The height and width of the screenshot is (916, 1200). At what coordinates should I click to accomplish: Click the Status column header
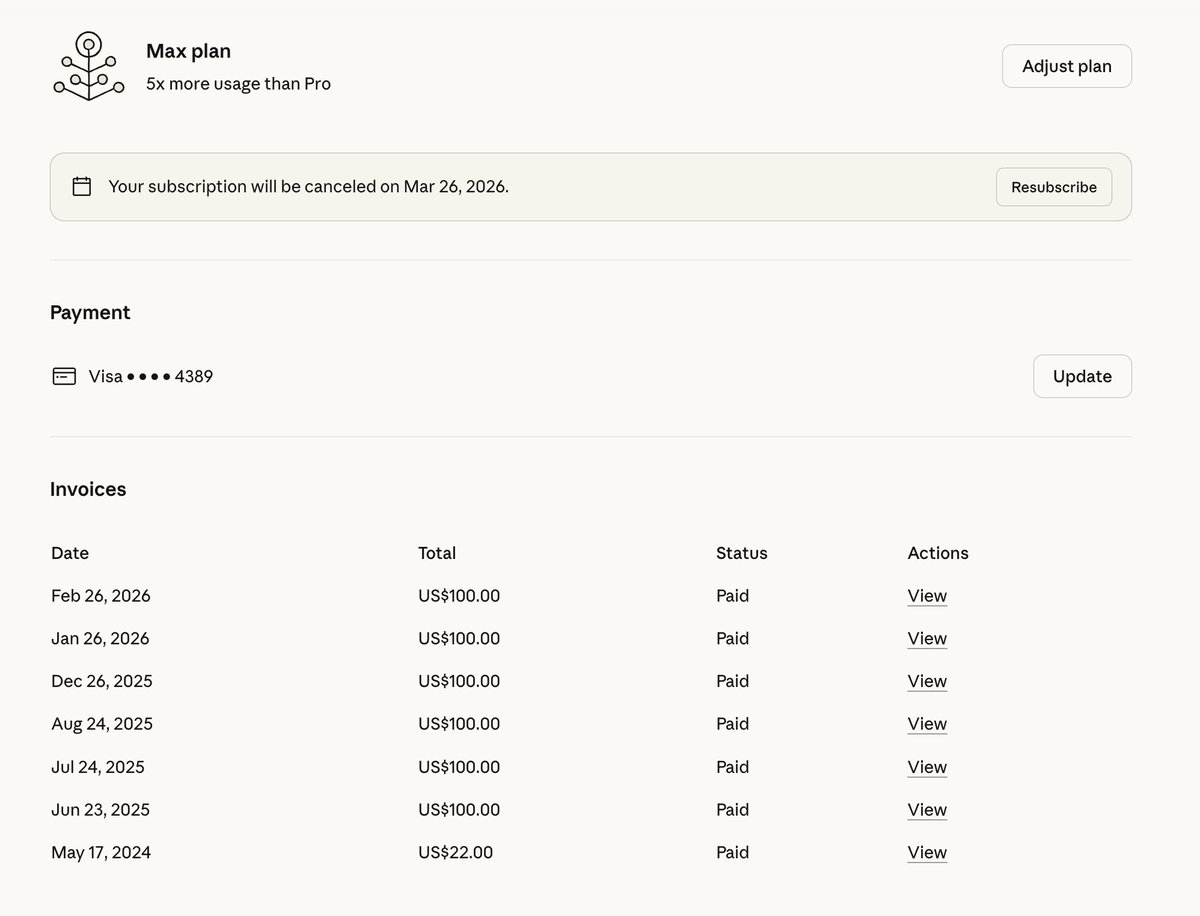pyautogui.click(x=742, y=553)
